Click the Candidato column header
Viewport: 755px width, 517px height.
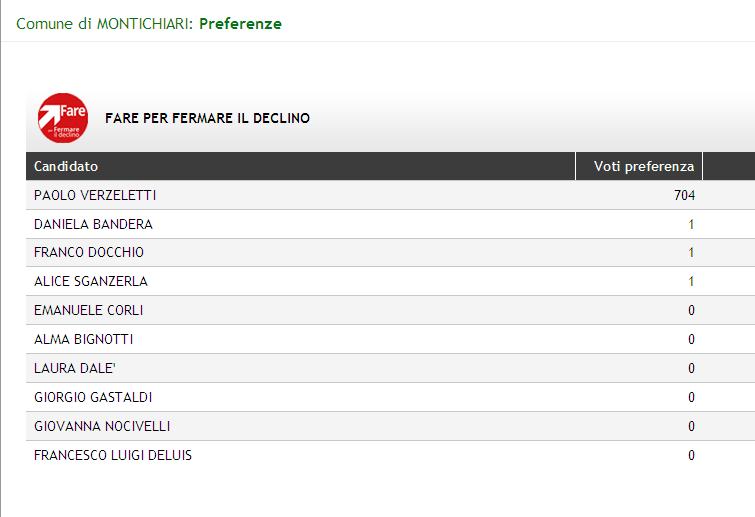pyautogui.click(x=66, y=166)
